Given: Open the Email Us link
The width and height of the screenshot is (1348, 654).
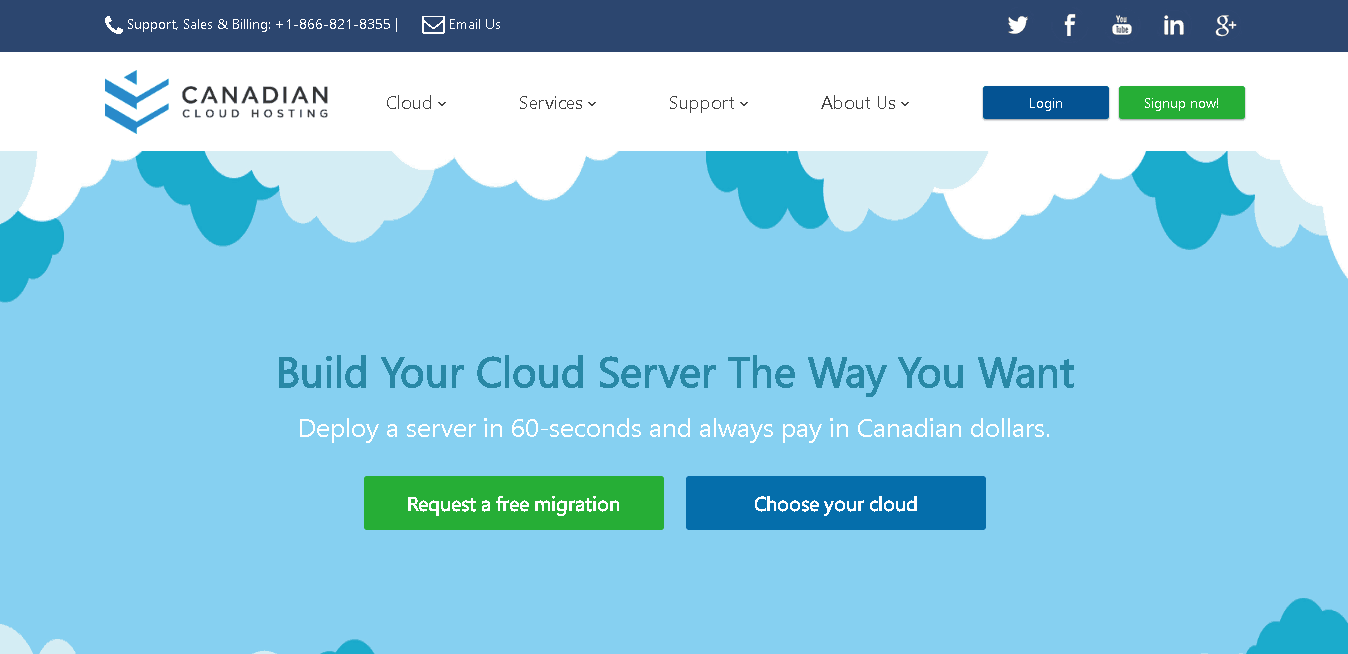Looking at the screenshot, I should coord(475,25).
